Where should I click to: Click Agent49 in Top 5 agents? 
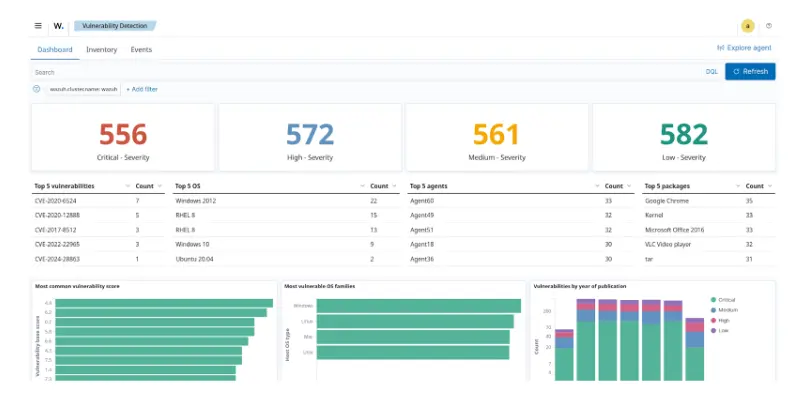coord(422,215)
